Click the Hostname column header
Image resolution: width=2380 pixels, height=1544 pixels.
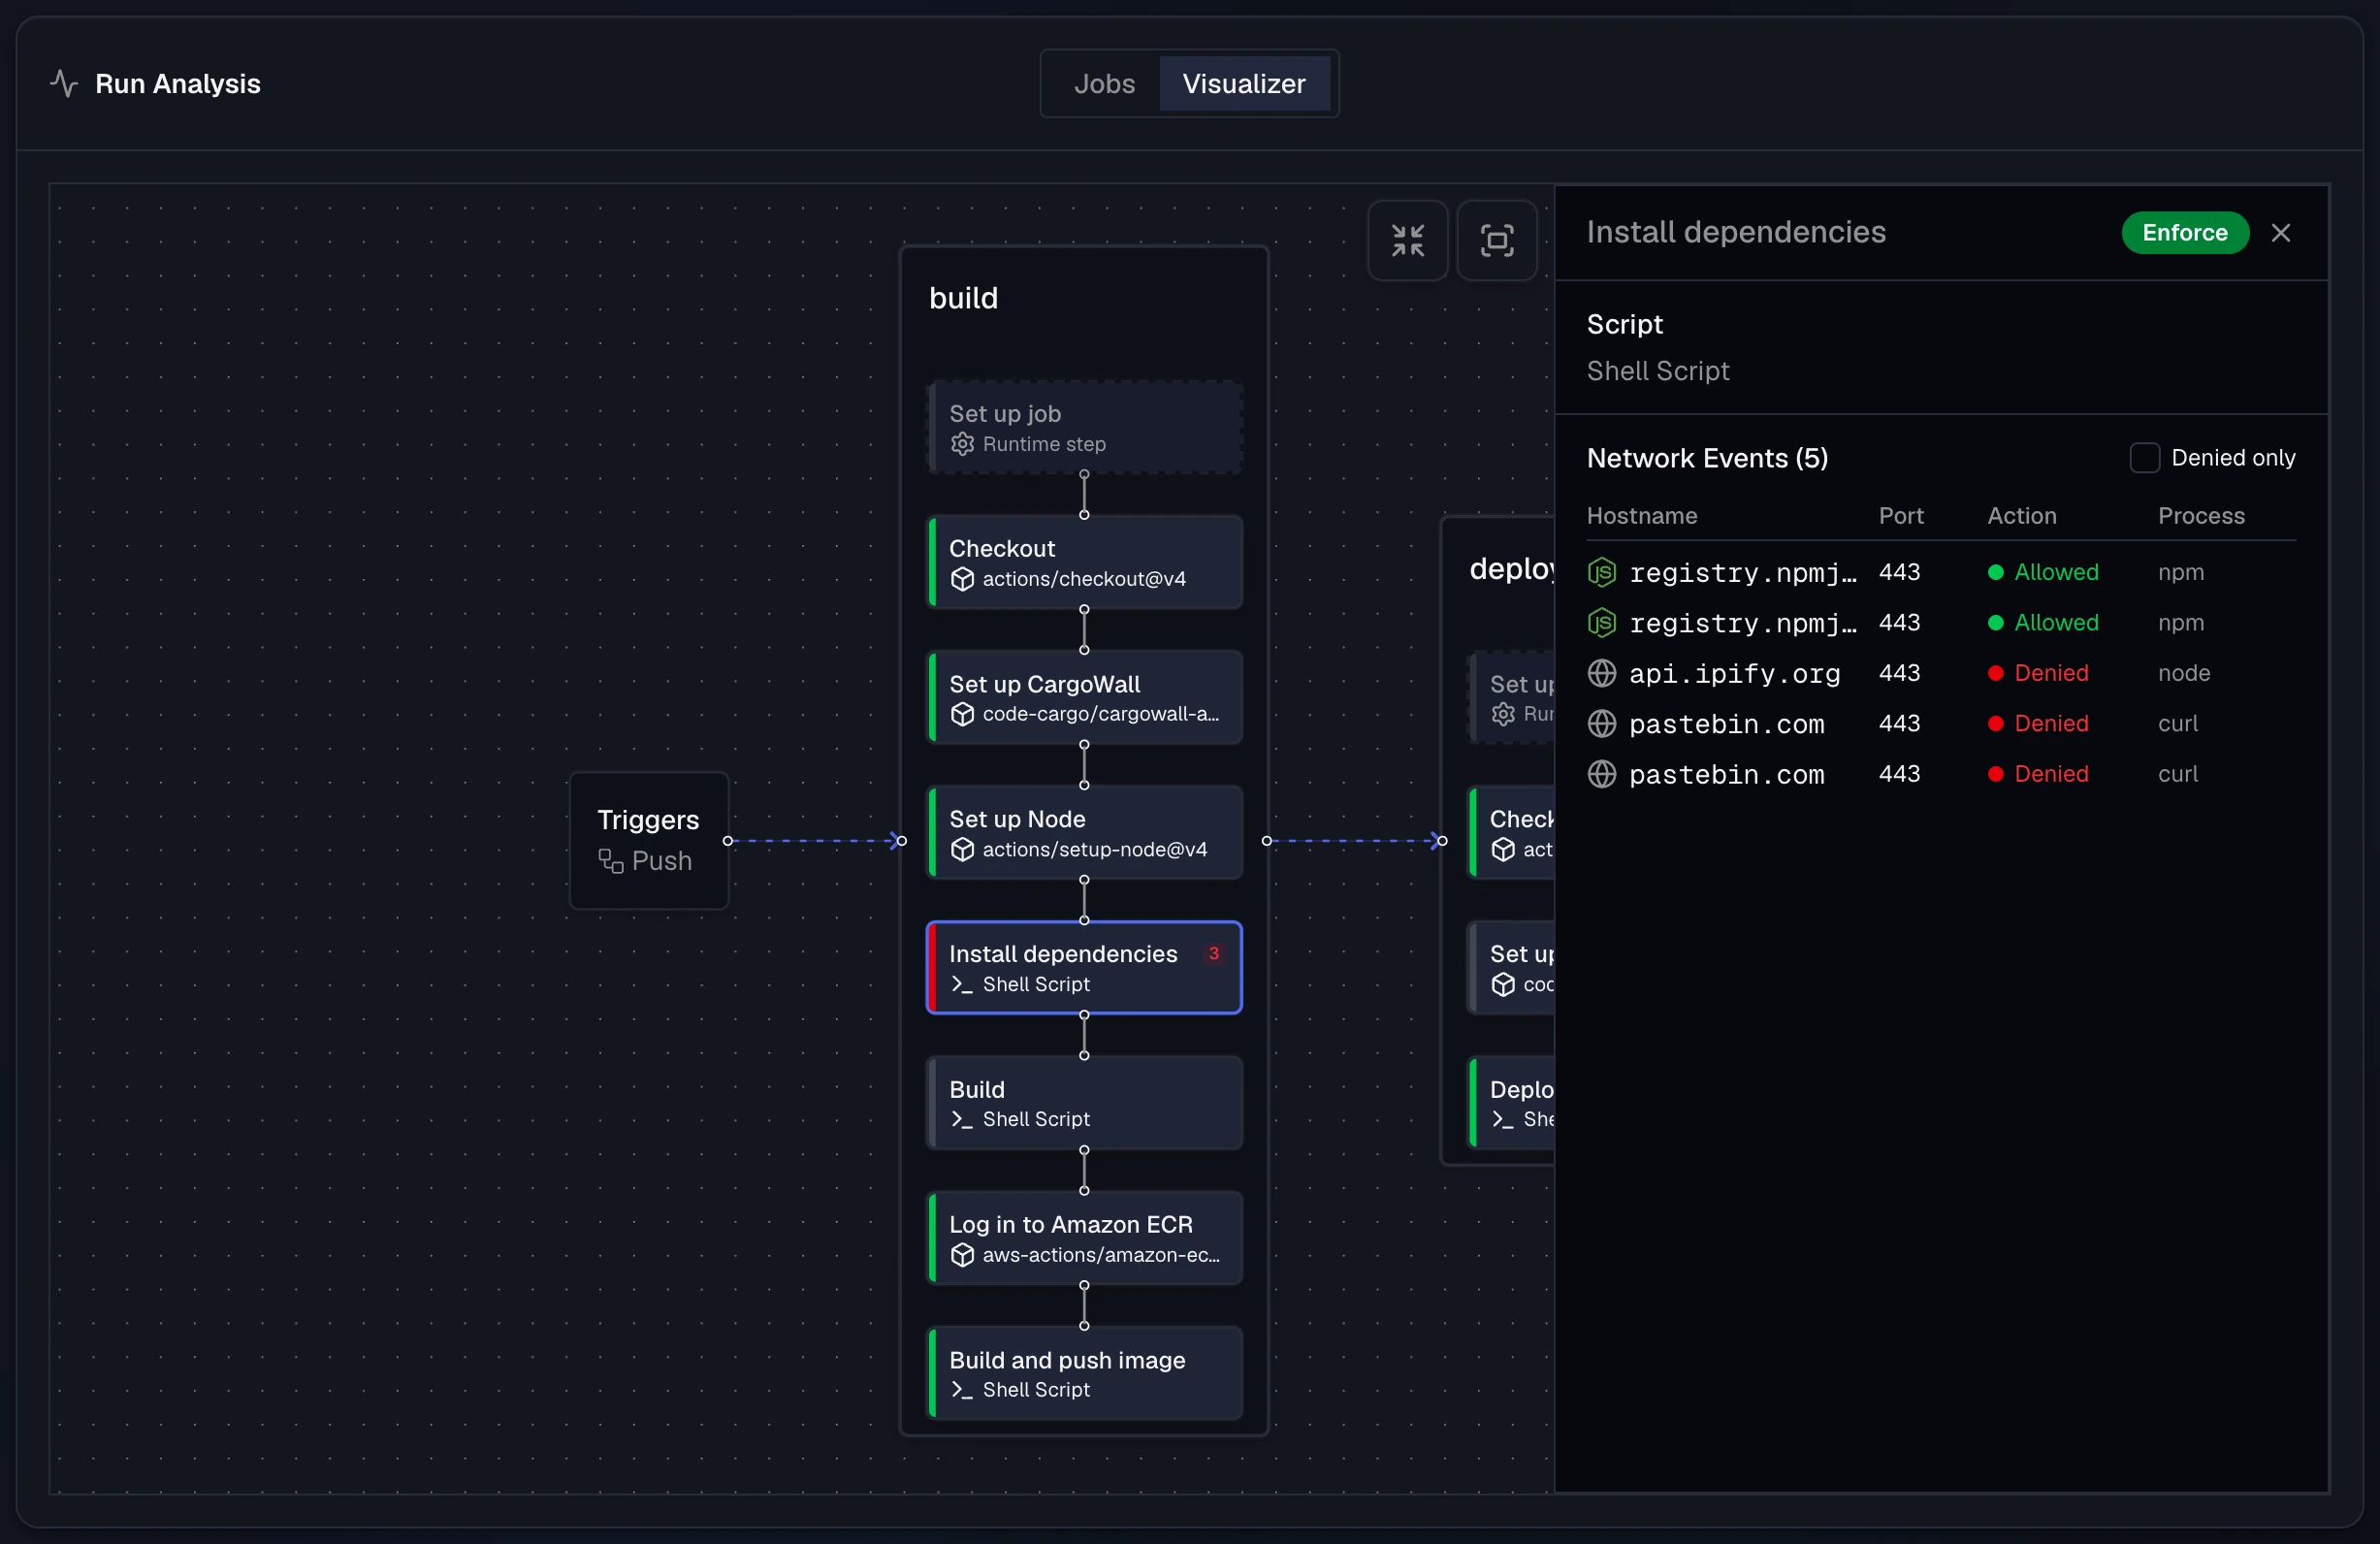pos(1642,516)
